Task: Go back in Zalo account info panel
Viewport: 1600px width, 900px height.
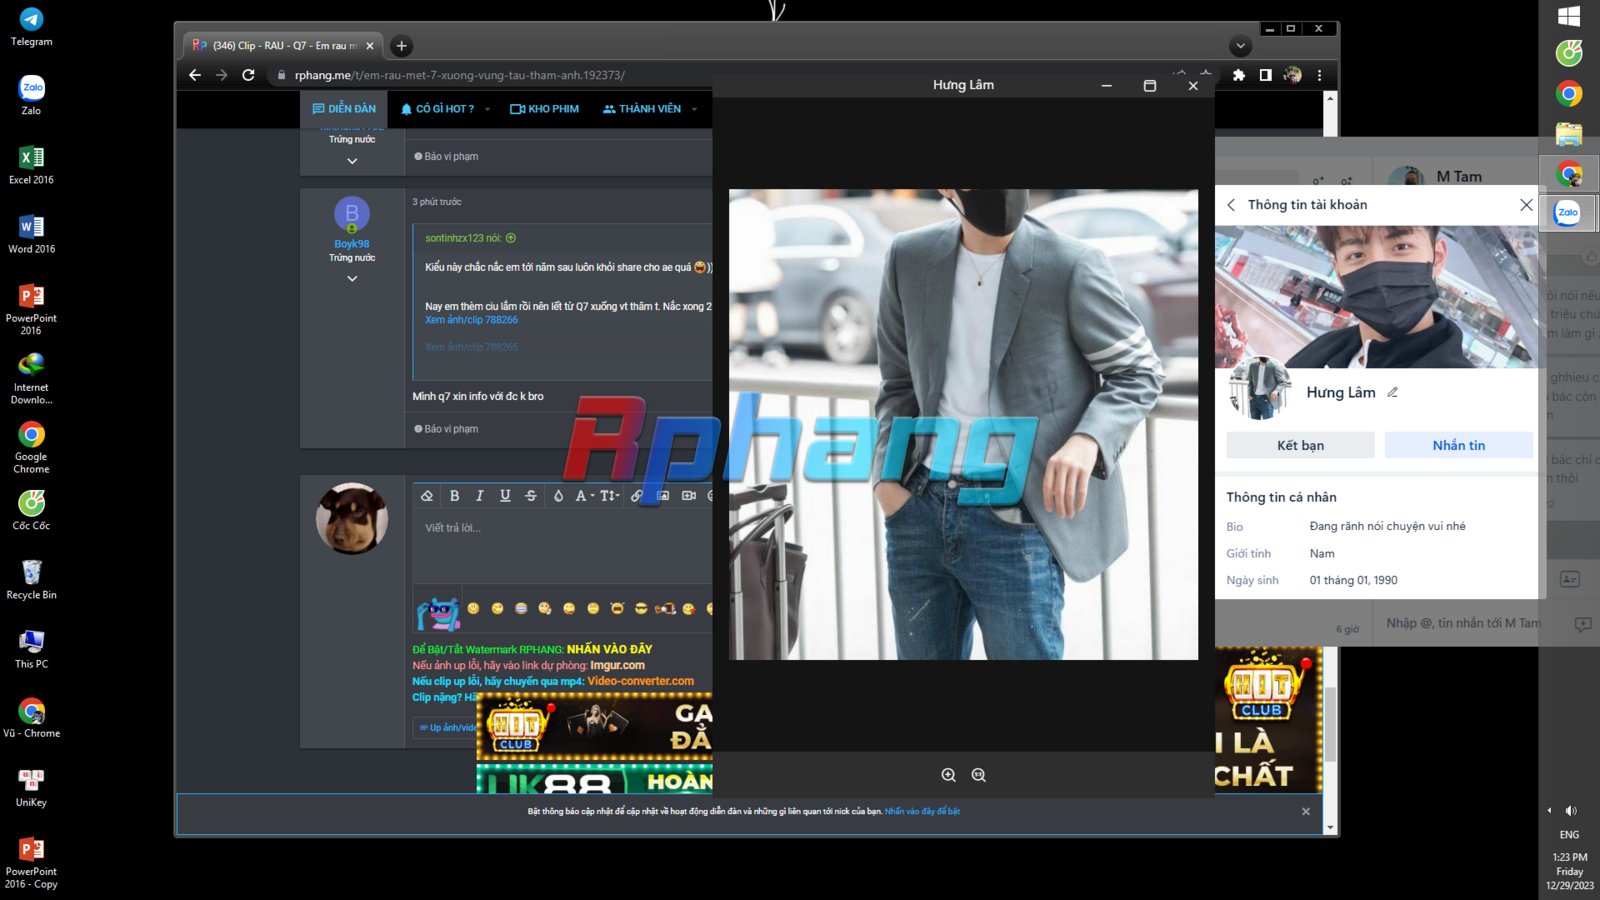Action: [x=1231, y=205]
